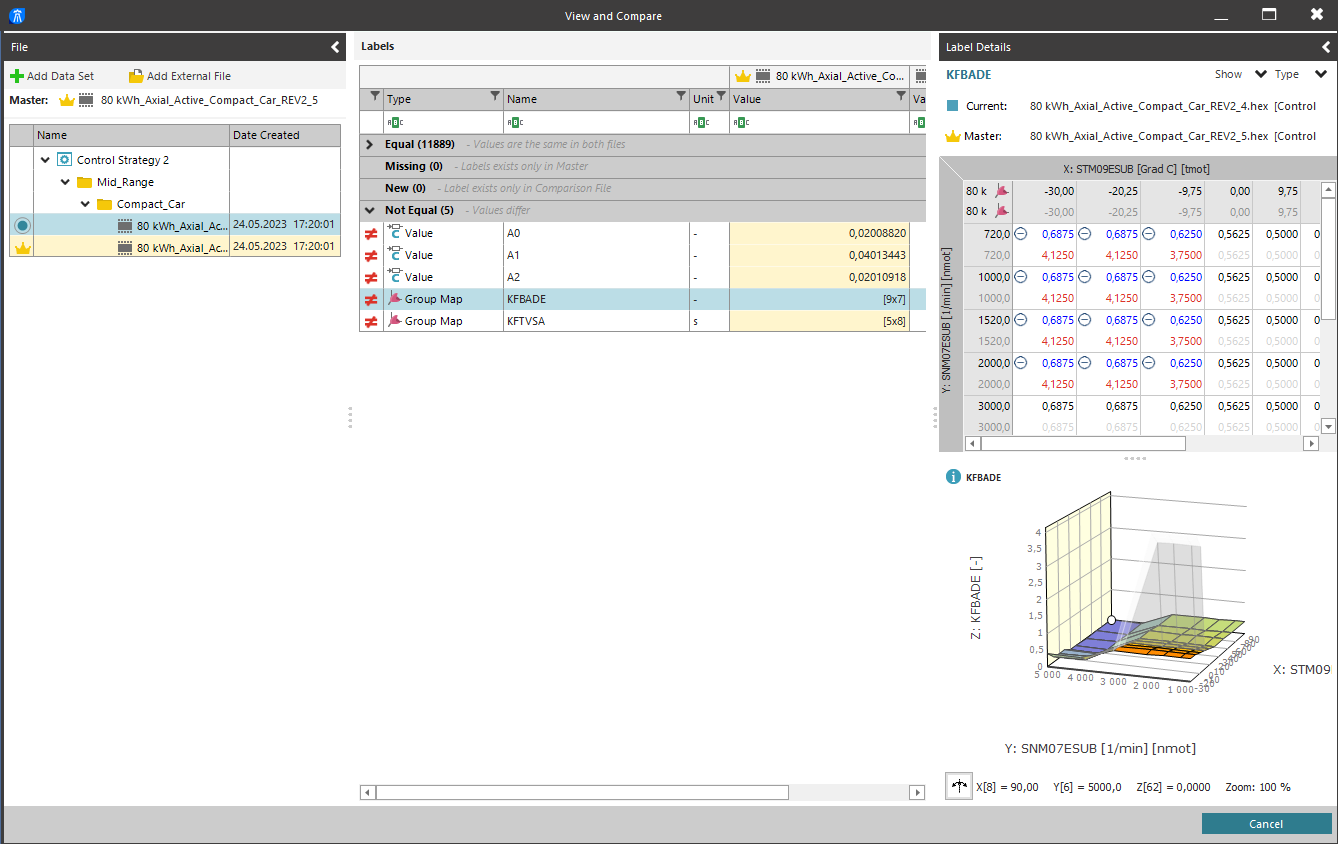This screenshot has width=1338, height=844.
Task: Open the Show dropdown in Label Details
Action: [x=1260, y=74]
